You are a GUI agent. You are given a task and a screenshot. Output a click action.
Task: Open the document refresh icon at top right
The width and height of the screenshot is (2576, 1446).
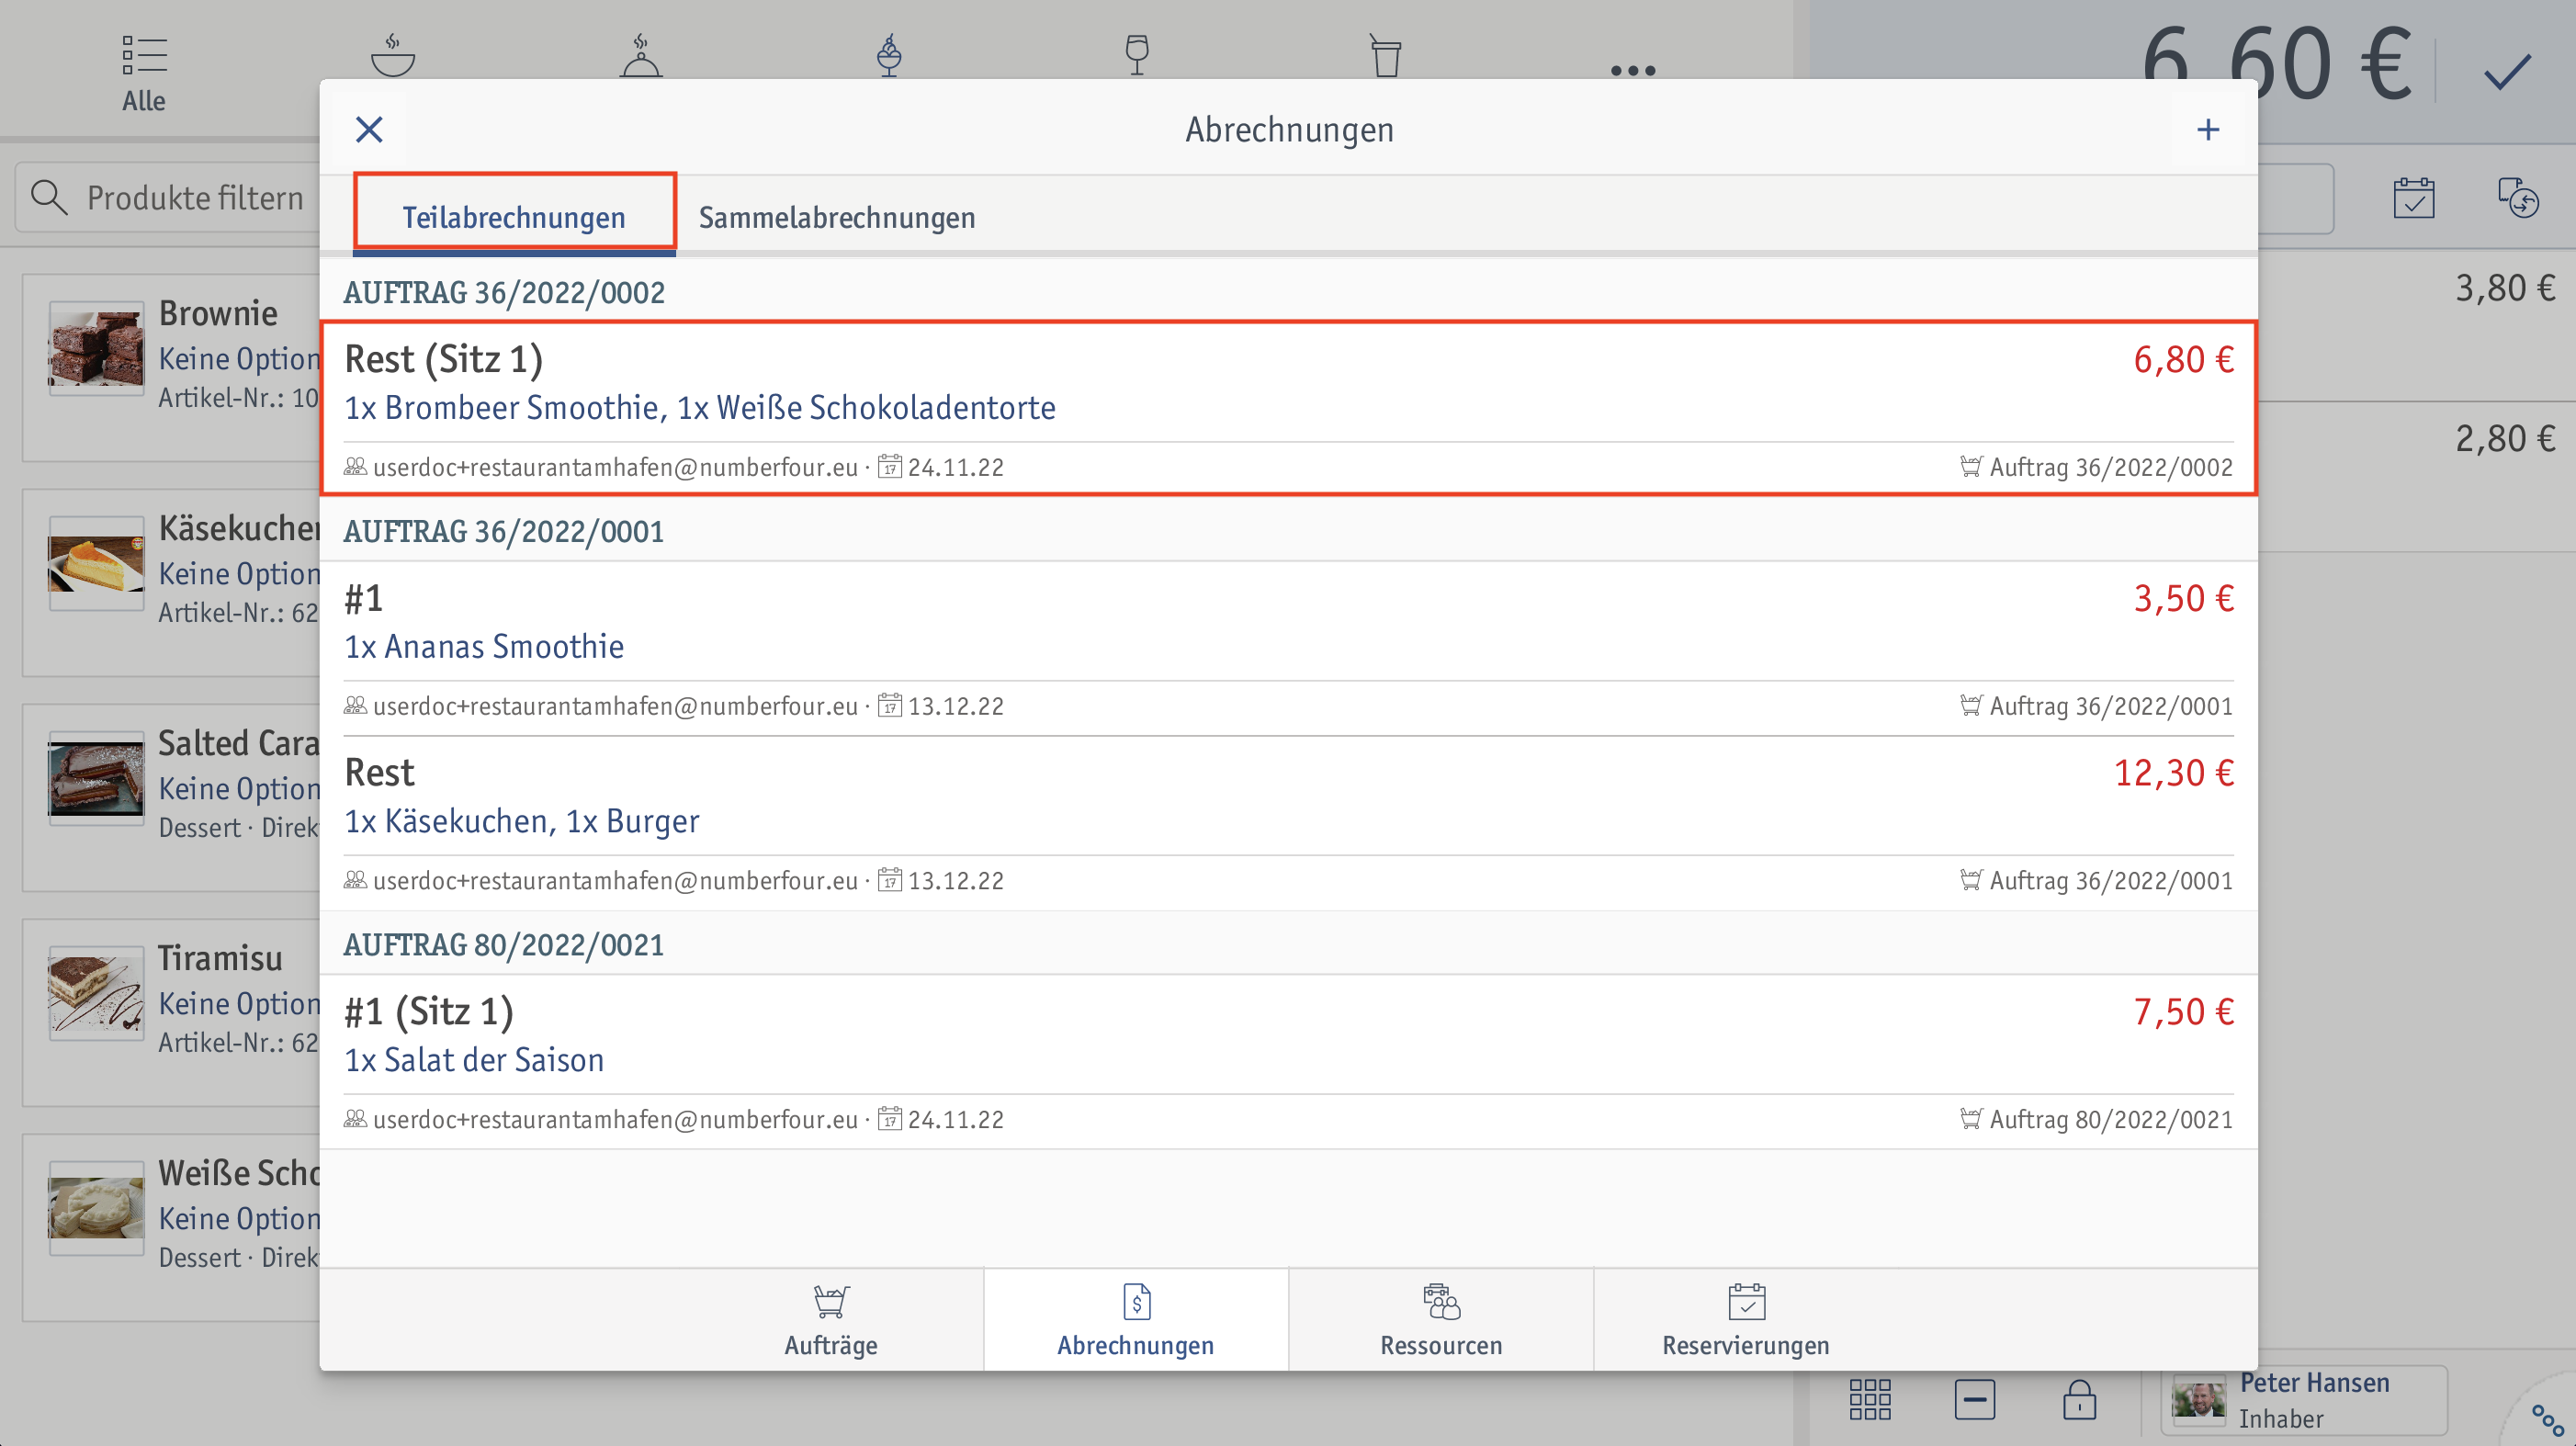coord(2518,198)
